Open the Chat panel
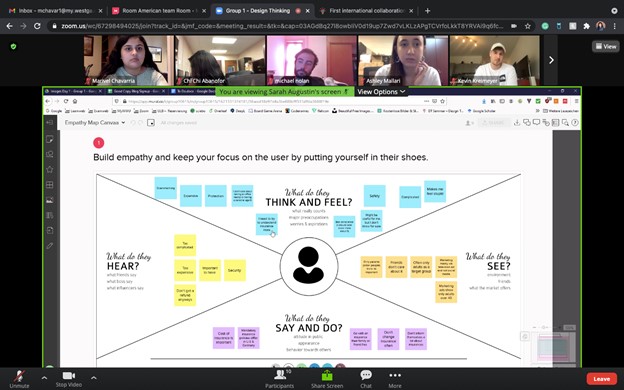Screen dimensions: 624x390 [366, 379]
